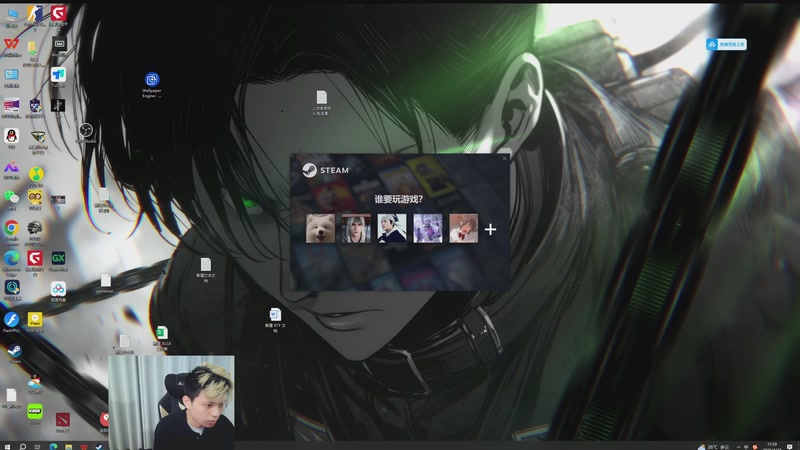The image size is (800, 450).
Task: Open File Explorer from the taskbar
Action: click(x=68, y=446)
